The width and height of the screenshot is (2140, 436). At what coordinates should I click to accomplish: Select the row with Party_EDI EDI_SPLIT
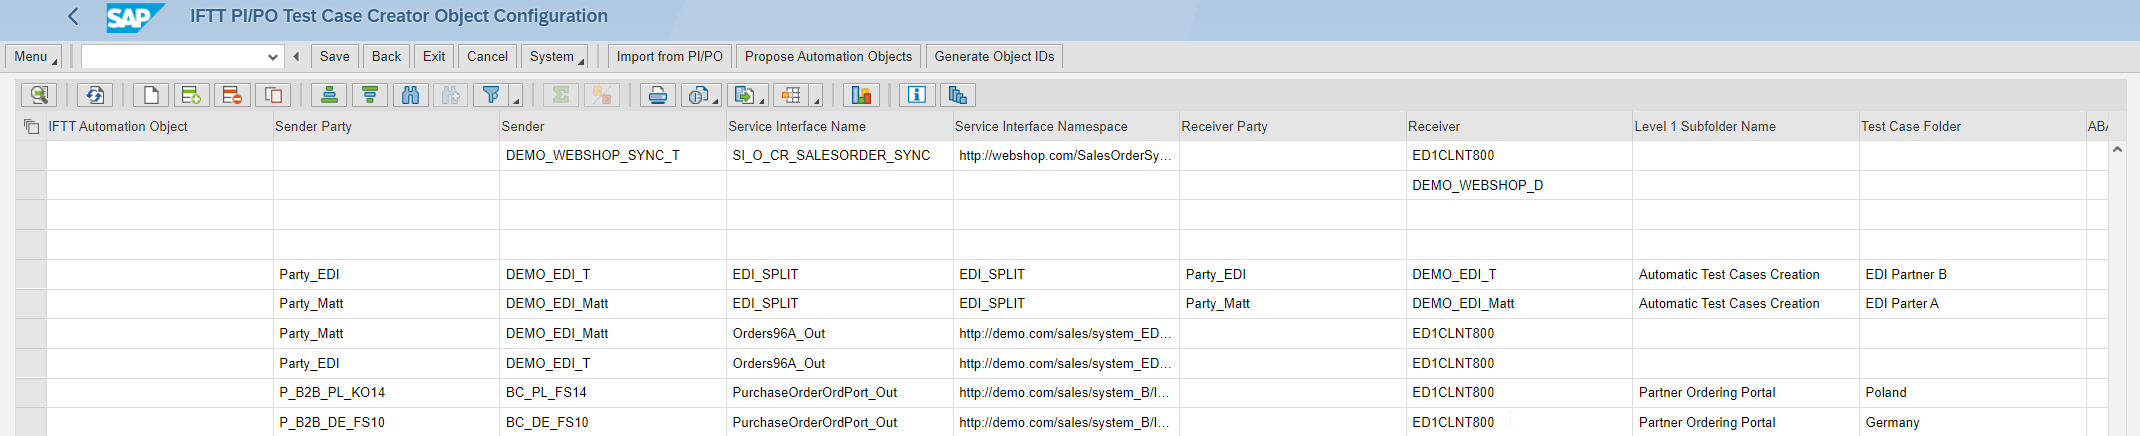(31, 275)
